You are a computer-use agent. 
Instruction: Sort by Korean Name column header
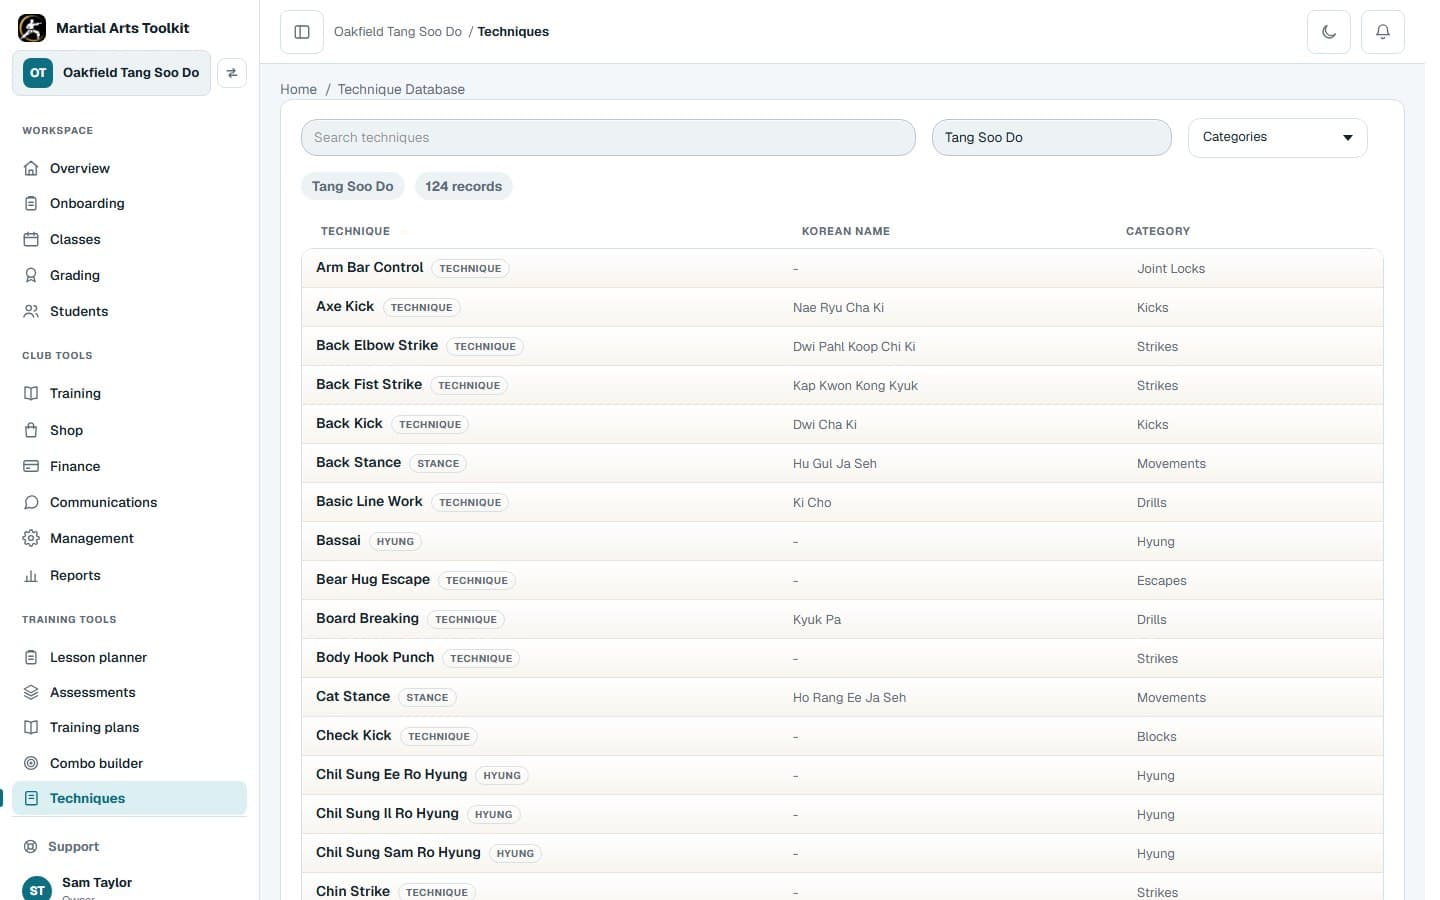coord(846,231)
